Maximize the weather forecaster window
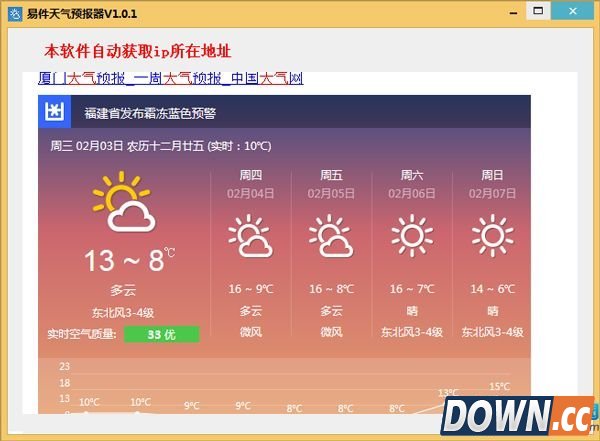Viewport: 600px width, 441px height. [538, 11]
